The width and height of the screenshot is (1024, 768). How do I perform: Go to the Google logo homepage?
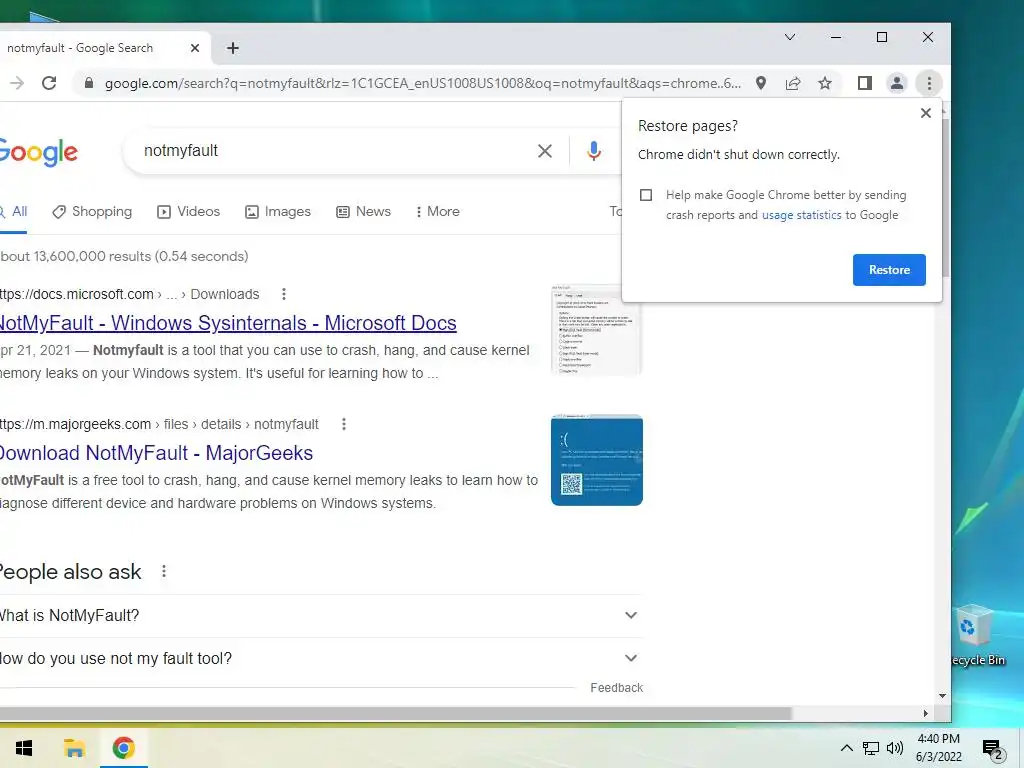pyautogui.click(x=39, y=152)
